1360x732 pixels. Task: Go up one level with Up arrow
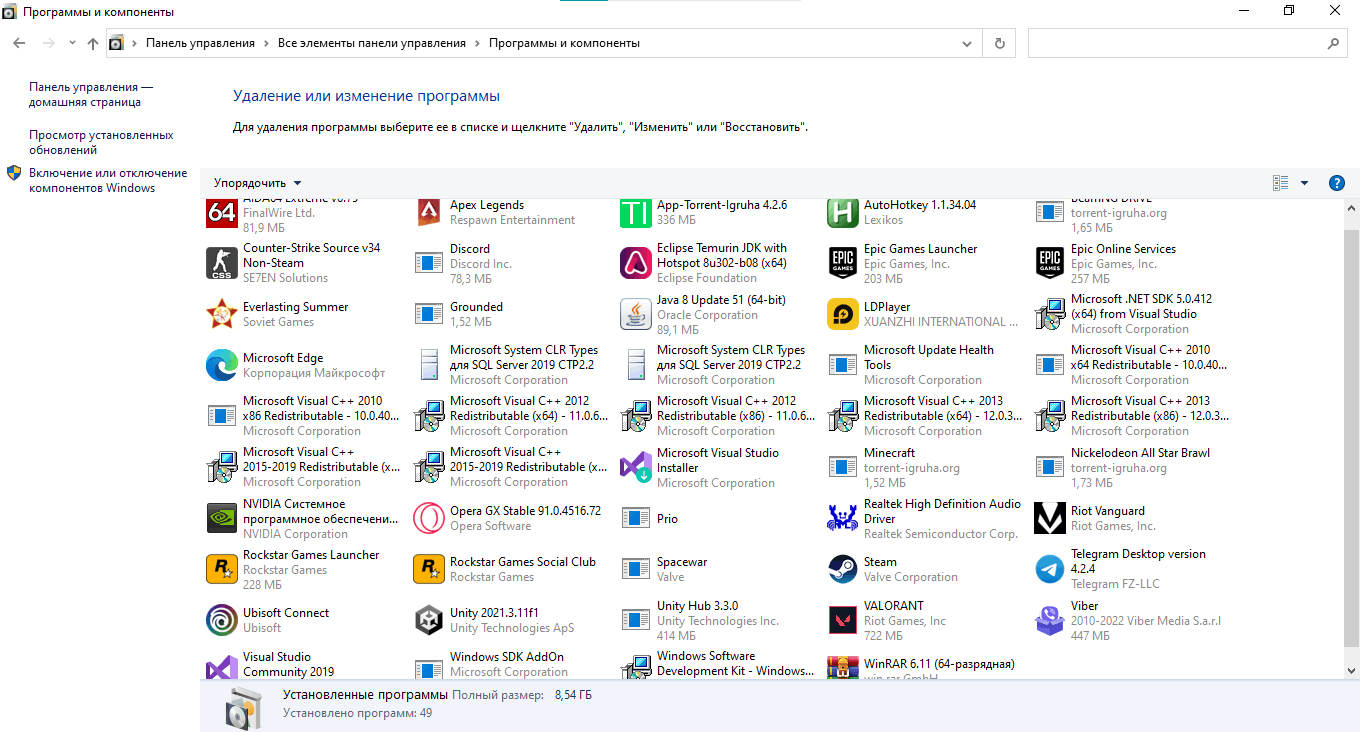point(93,43)
